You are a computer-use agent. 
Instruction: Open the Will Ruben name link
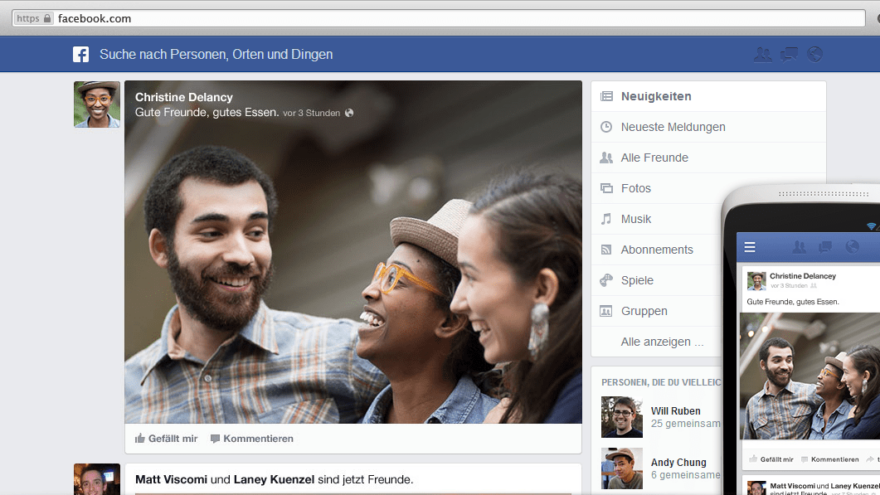coord(676,411)
